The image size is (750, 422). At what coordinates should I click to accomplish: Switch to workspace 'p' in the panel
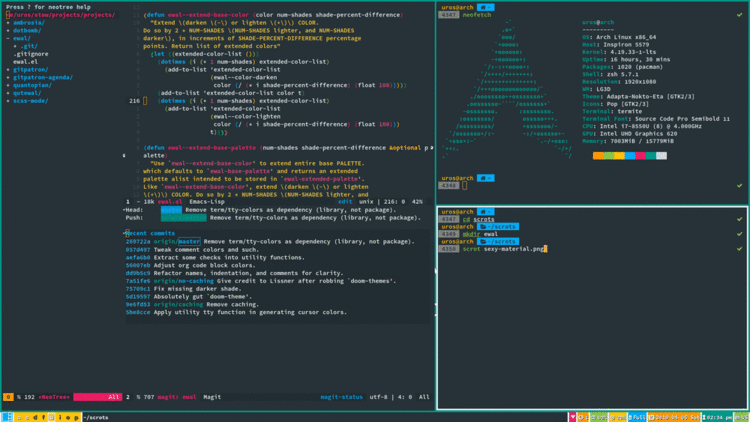pos(76,417)
